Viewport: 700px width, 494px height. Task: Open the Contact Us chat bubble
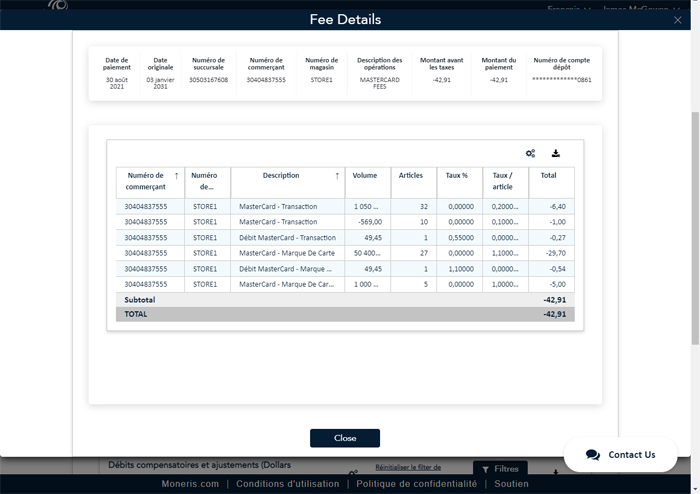tap(621, 454)
